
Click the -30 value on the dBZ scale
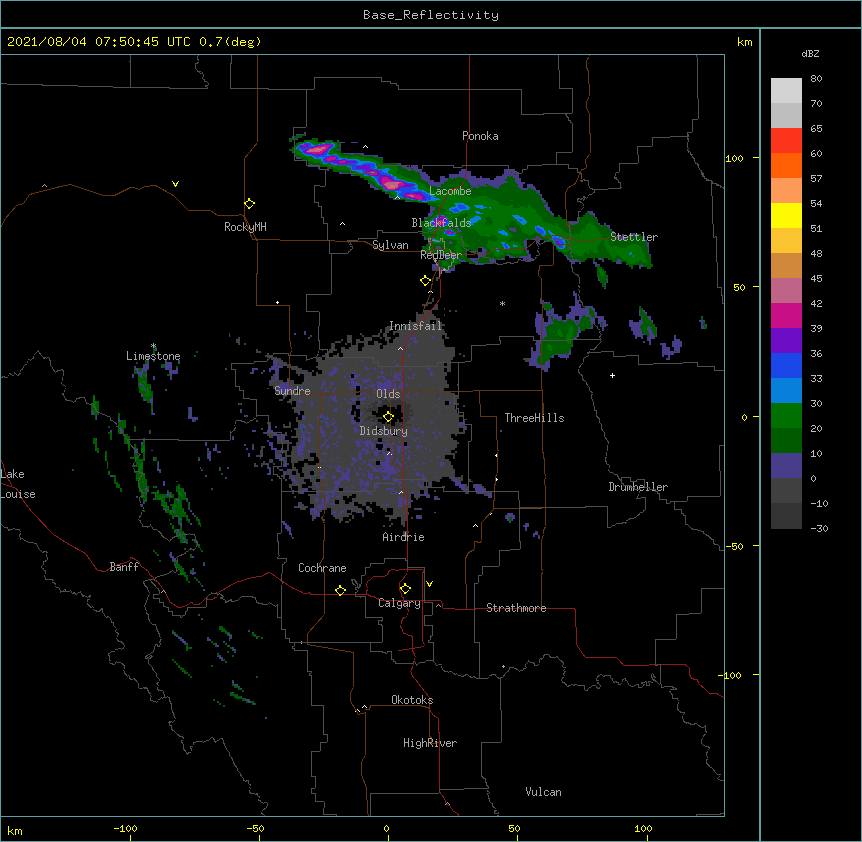click(x=819, y=528)
